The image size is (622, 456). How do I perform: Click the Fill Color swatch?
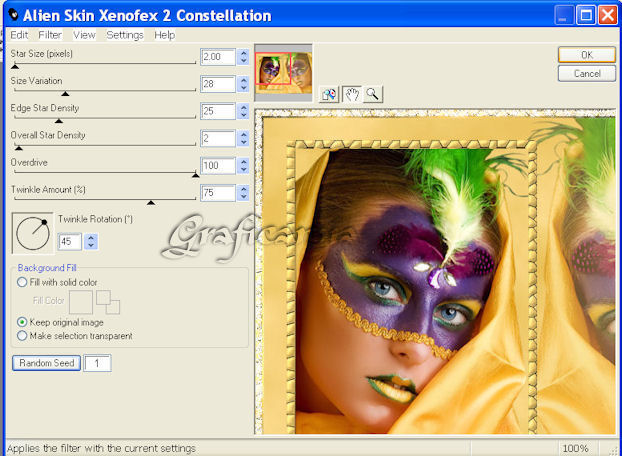[x=81, y=302]
